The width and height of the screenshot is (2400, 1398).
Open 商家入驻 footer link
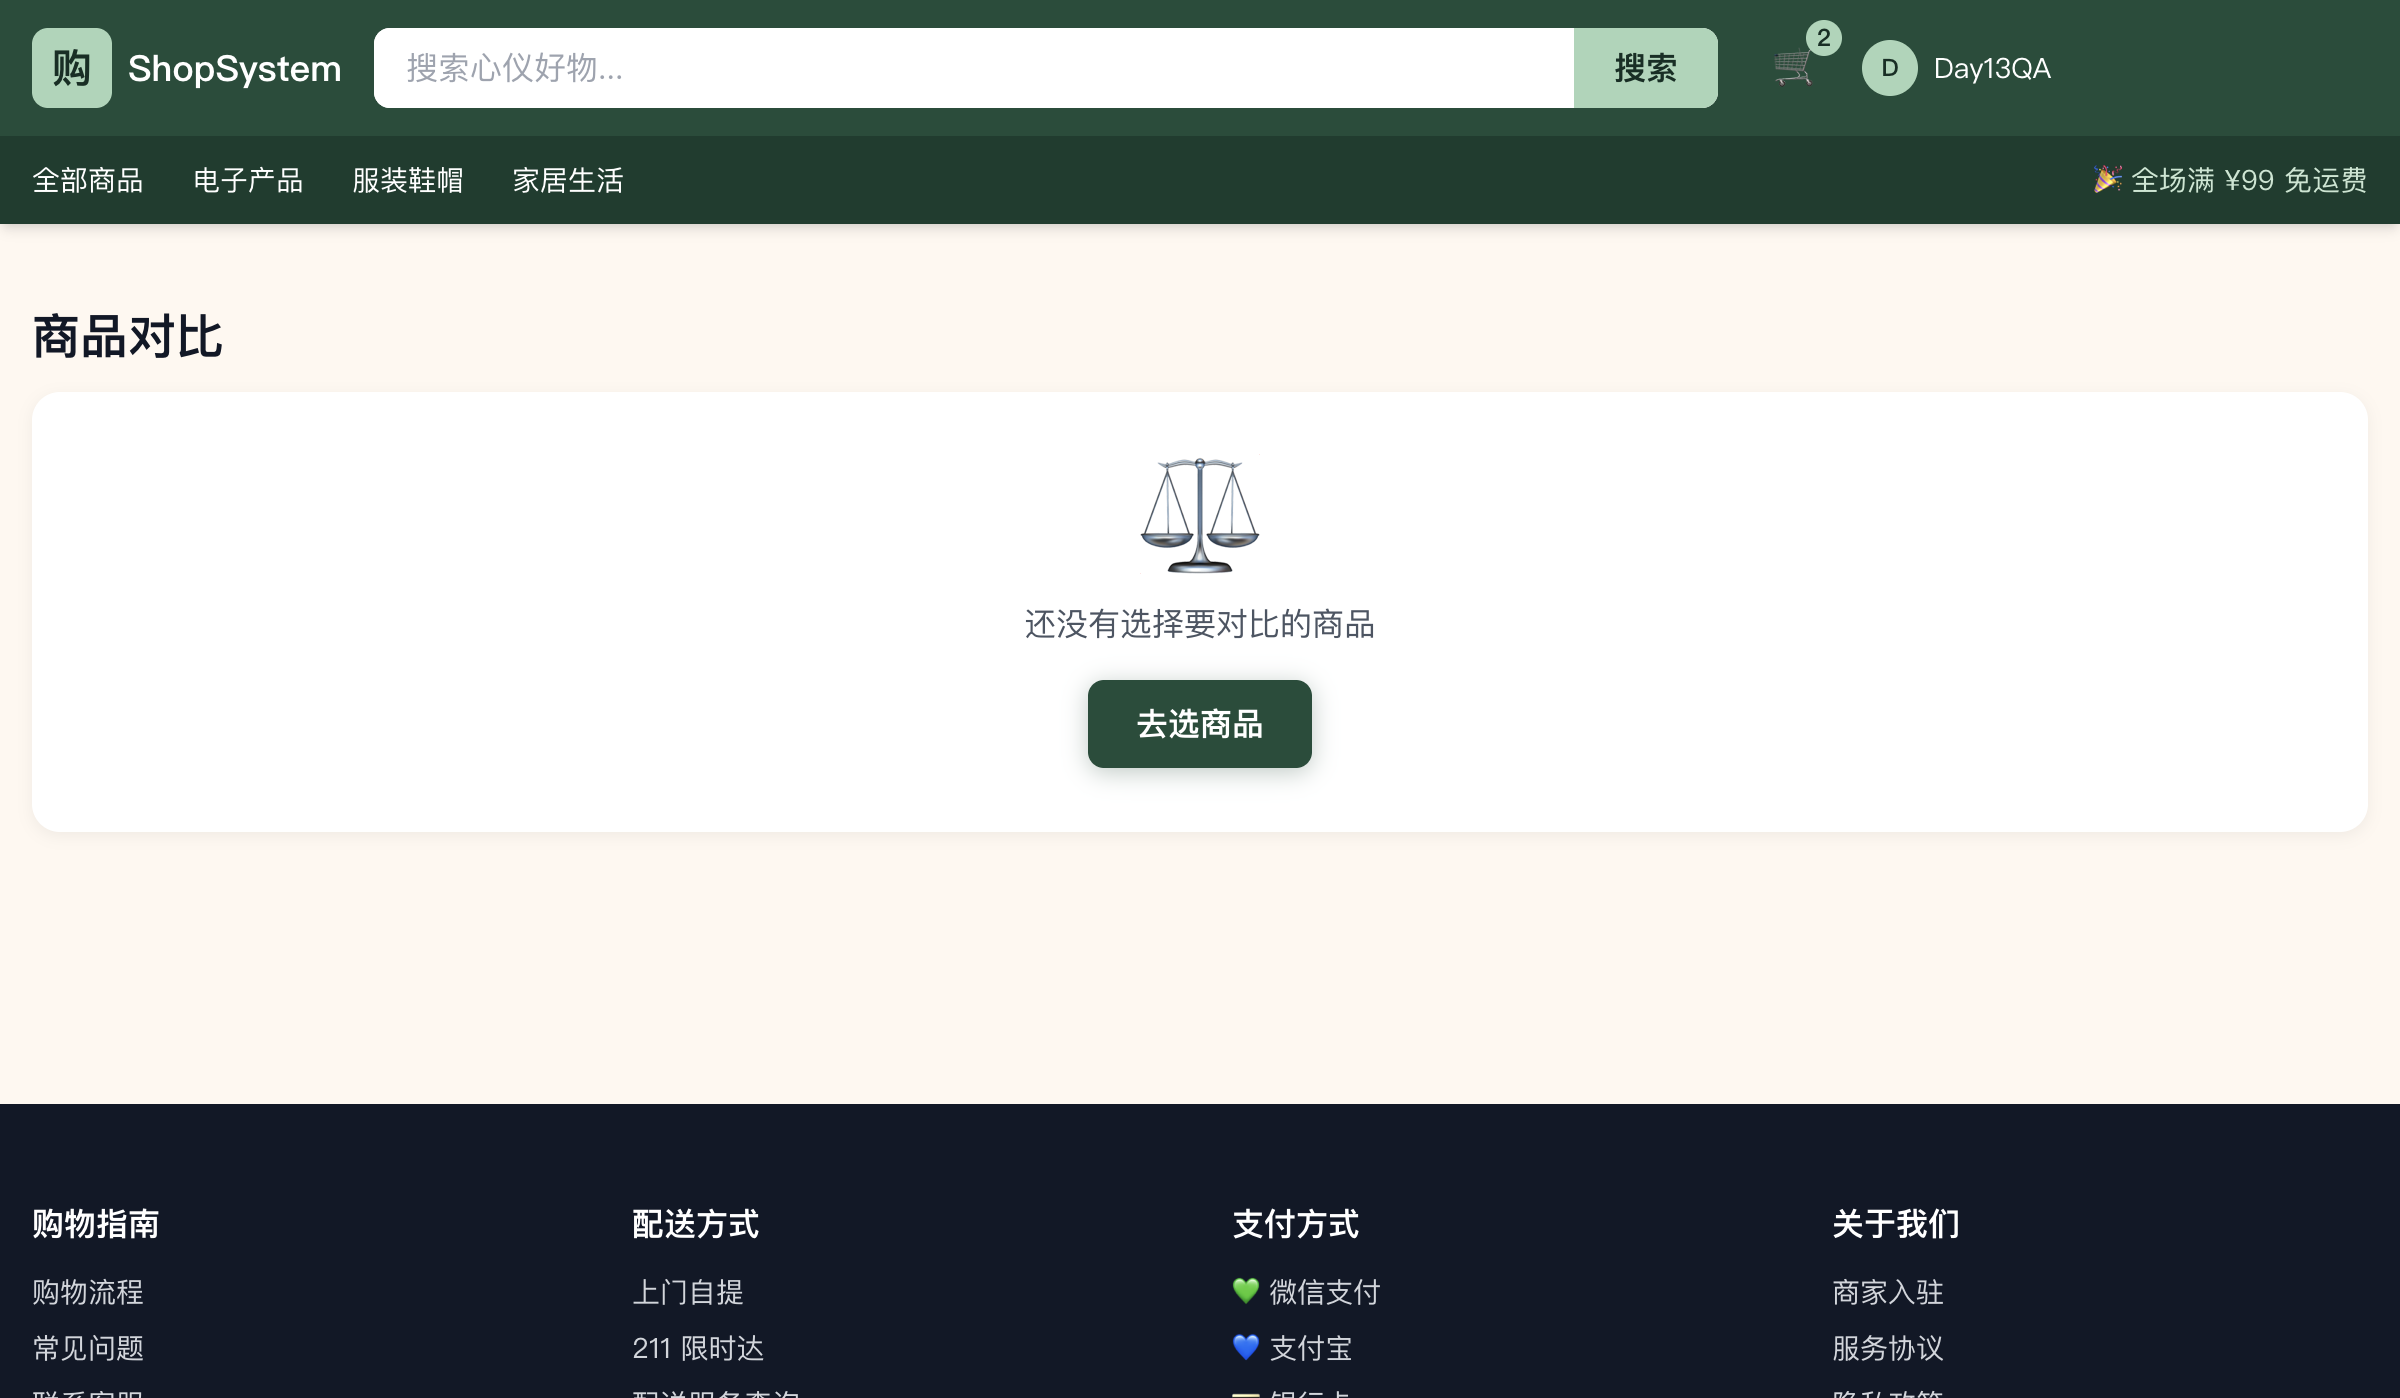point(1888,1292)
